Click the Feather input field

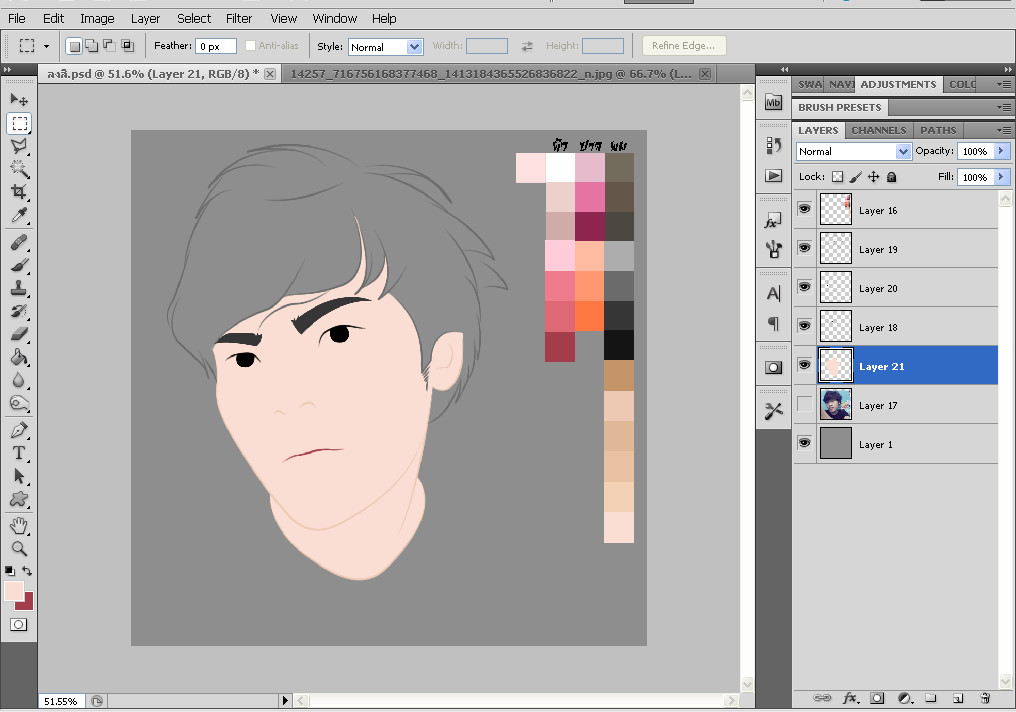tap(215, 47)
